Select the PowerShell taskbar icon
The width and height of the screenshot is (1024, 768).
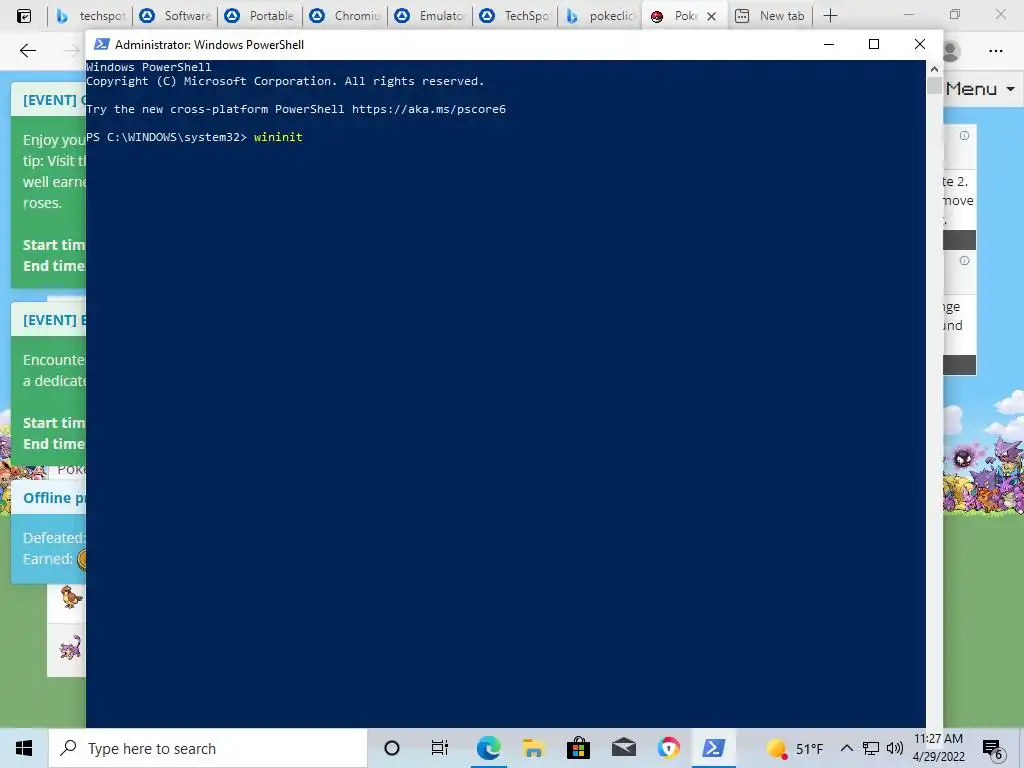coord(713,748)
